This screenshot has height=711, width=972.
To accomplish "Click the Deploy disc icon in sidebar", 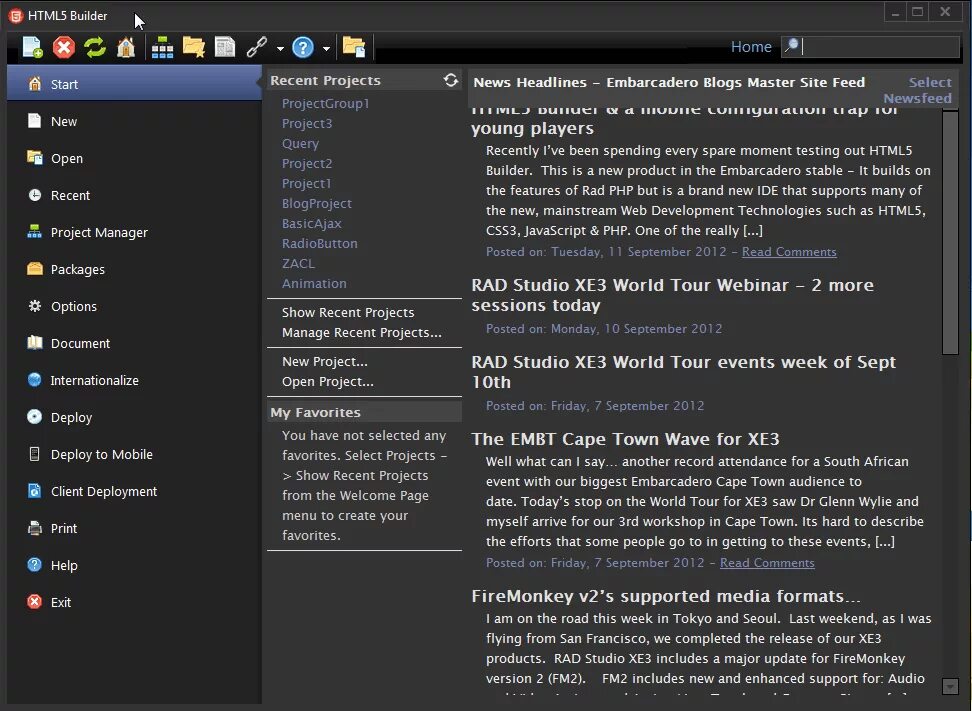I will 35,417.
